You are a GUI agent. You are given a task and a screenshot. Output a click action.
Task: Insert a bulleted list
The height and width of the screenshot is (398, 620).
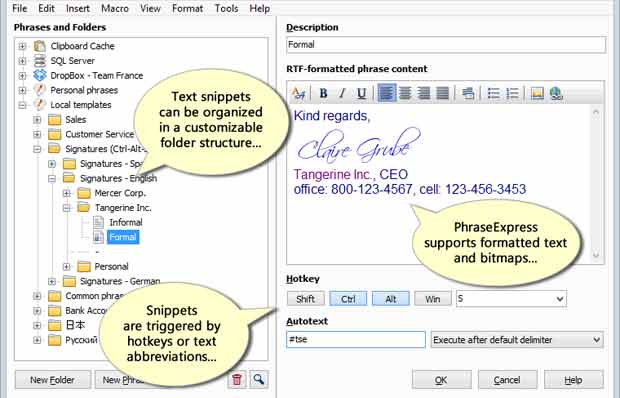[x=493, y=93]
